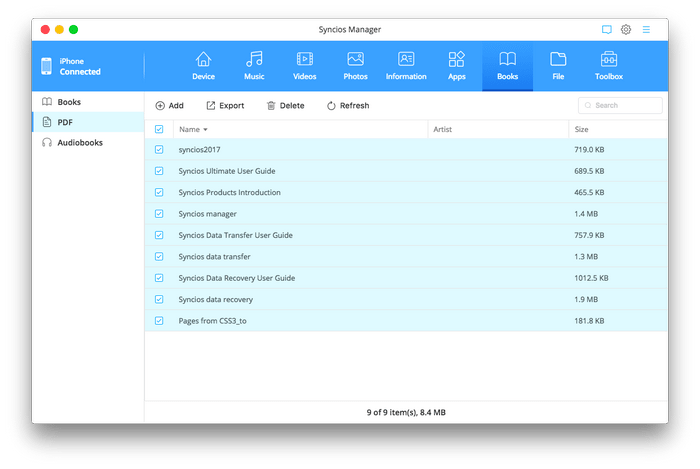Export the selected PDFs
Viewport: 700px width, 469px height.
tap(225, 105)
